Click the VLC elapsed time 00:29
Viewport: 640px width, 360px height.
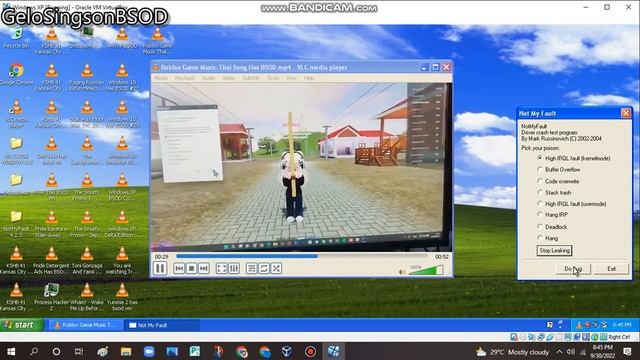coord(162,257)
